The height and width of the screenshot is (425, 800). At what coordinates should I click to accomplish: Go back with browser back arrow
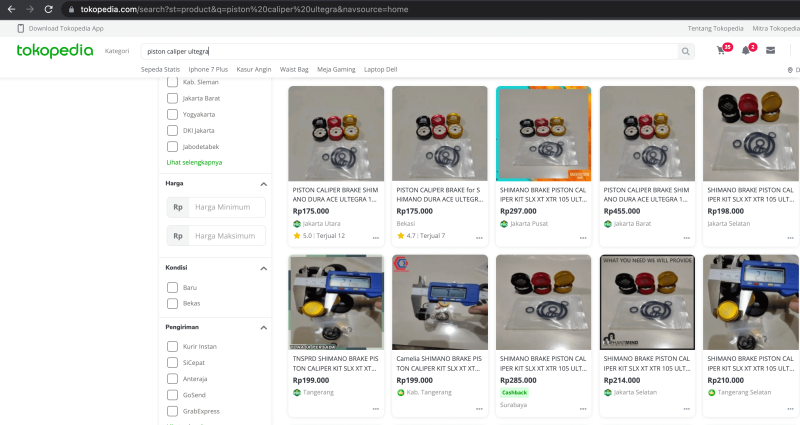[x=11, y=9]
